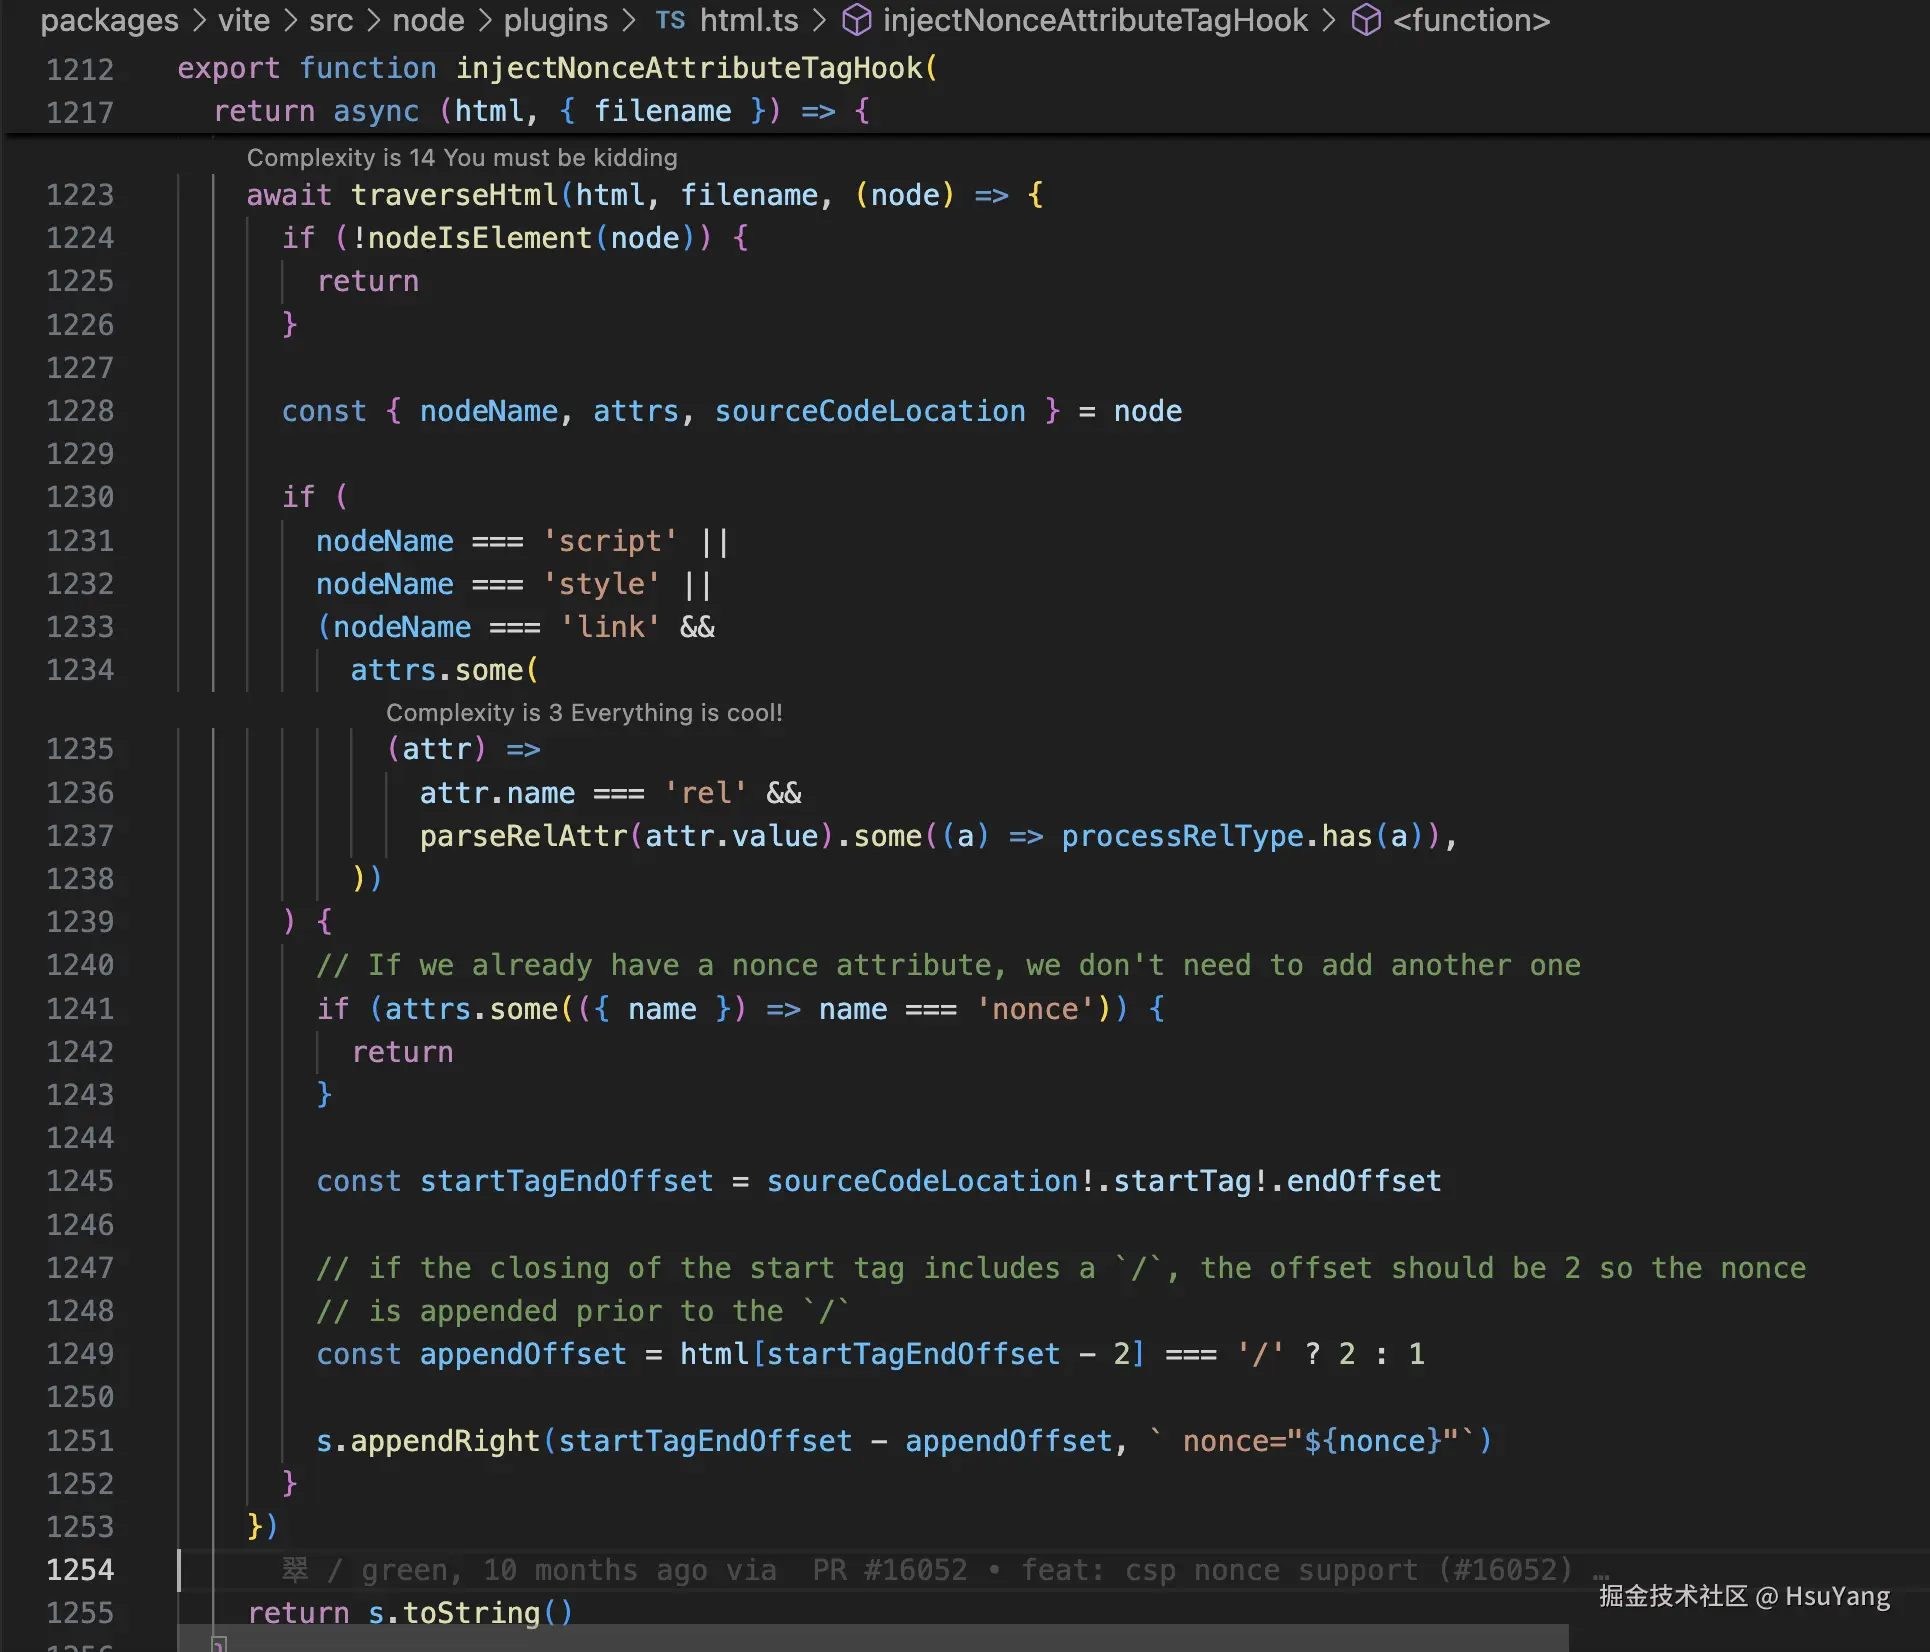Click 'Complexity is 14 You must be kidding' lens
The width and height of the screenshot is (1930, 1652).
461,158
